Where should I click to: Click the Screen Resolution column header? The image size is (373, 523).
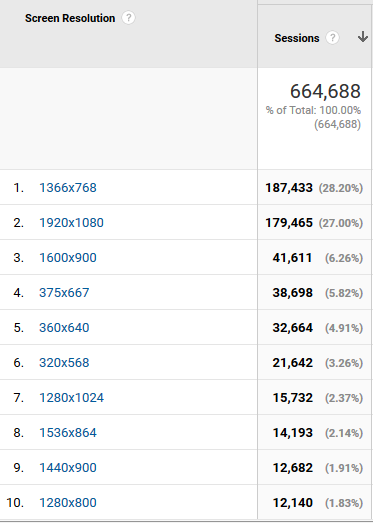click(x=70, y=18)
